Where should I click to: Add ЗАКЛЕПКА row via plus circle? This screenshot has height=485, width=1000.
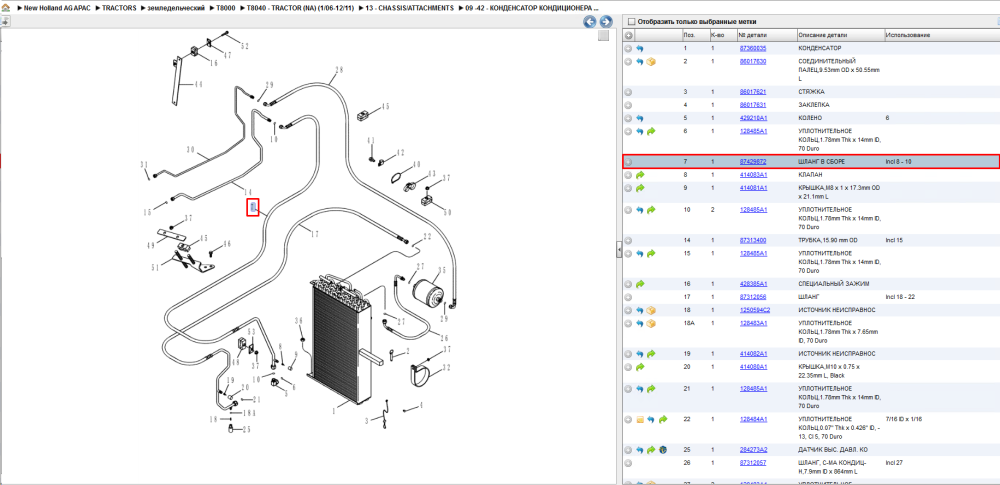click(x=628, y=105)
